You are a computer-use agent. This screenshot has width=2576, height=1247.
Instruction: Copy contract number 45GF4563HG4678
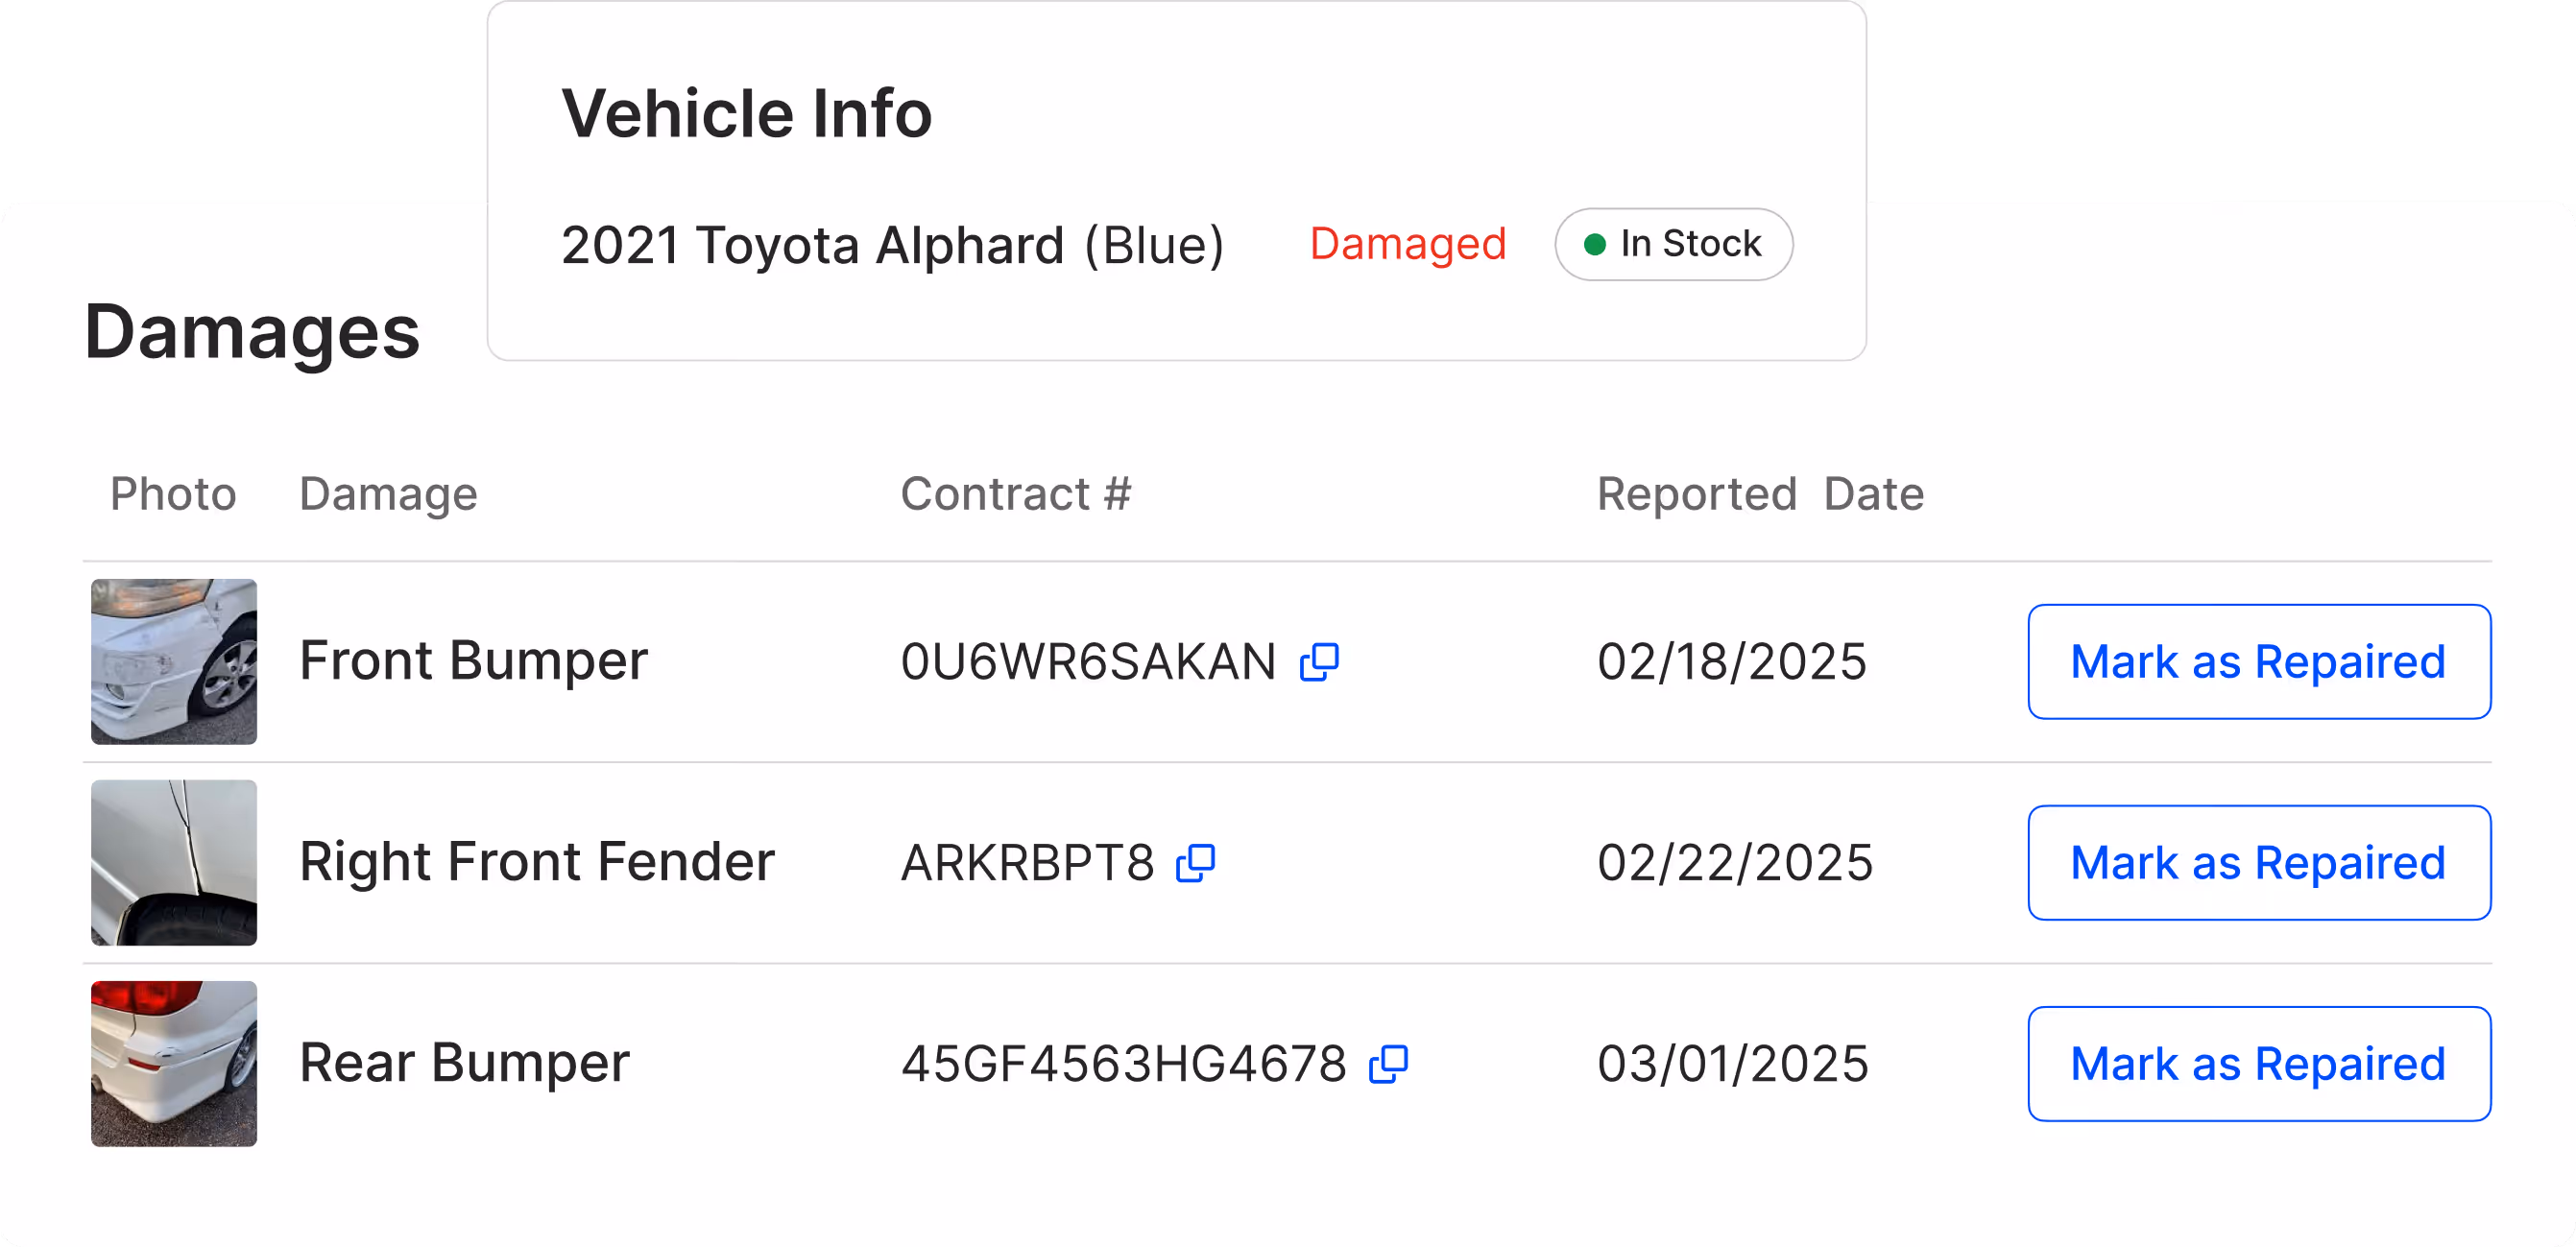1389,1064
